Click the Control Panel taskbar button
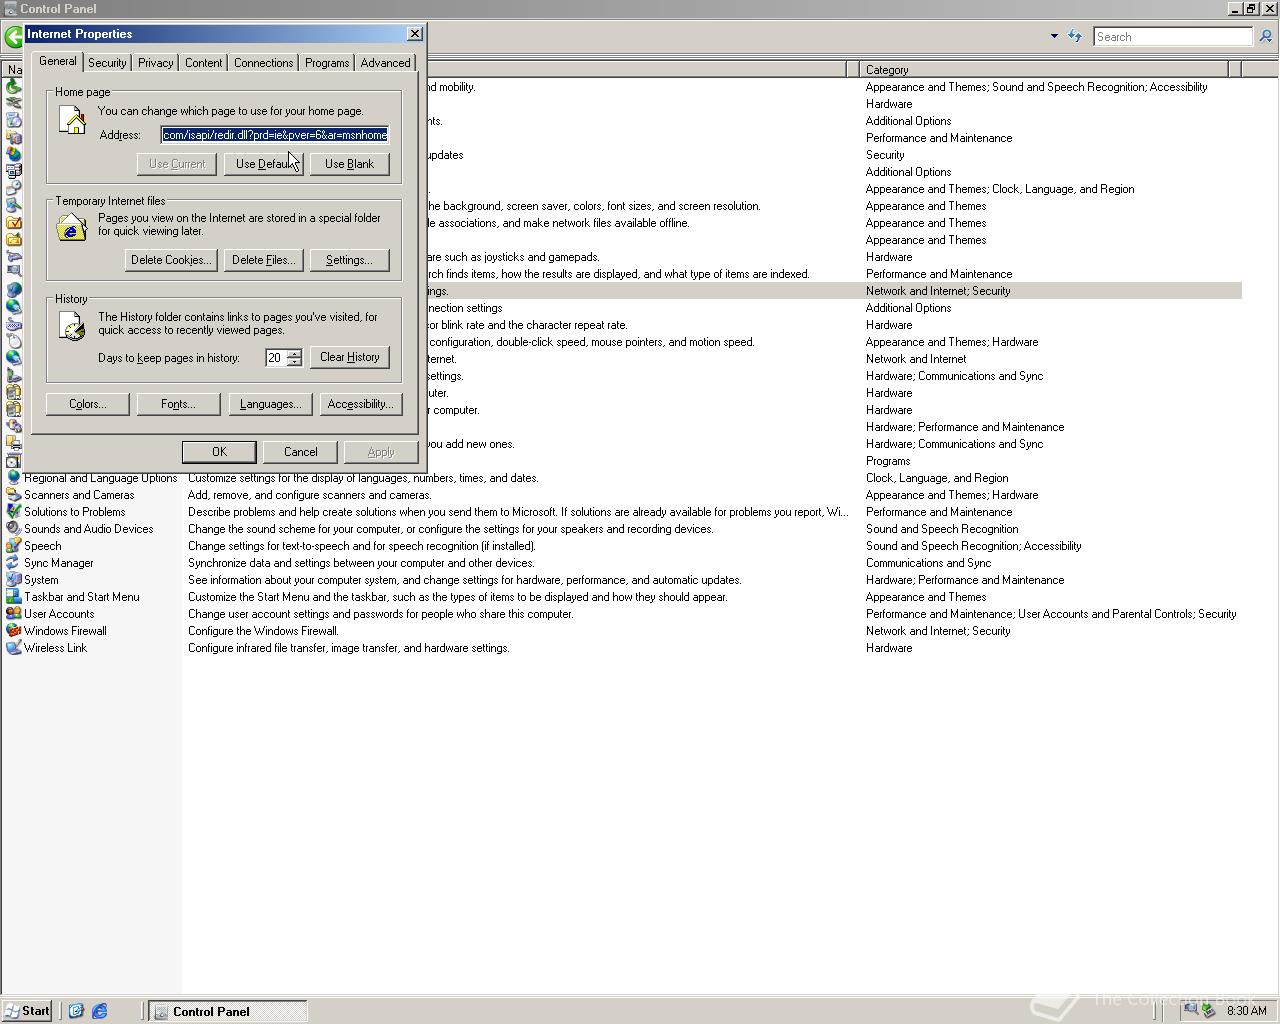 point(228,1011)
